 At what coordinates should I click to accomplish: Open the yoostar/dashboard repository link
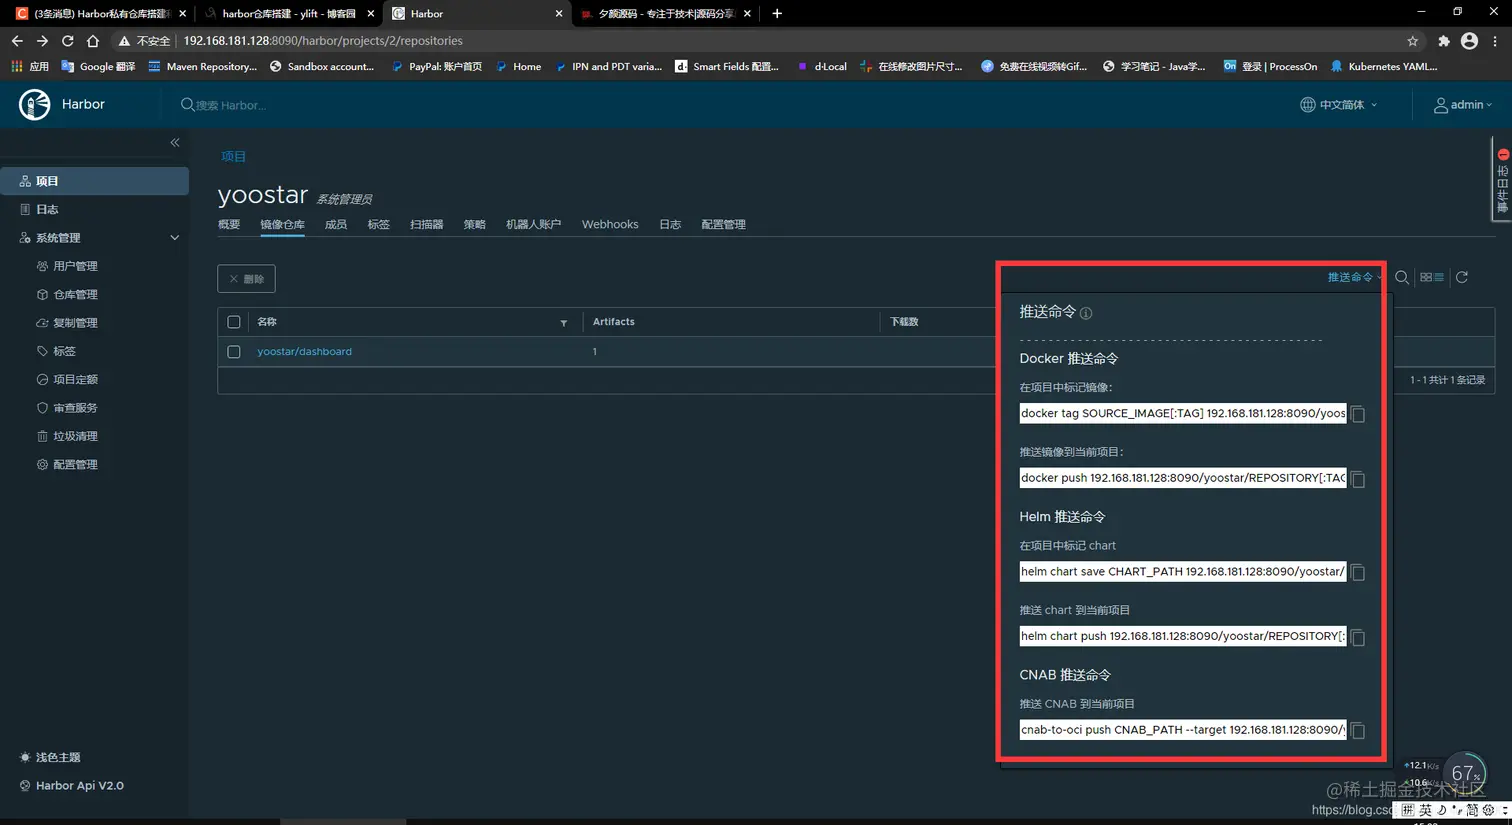(x=304, y=352)
